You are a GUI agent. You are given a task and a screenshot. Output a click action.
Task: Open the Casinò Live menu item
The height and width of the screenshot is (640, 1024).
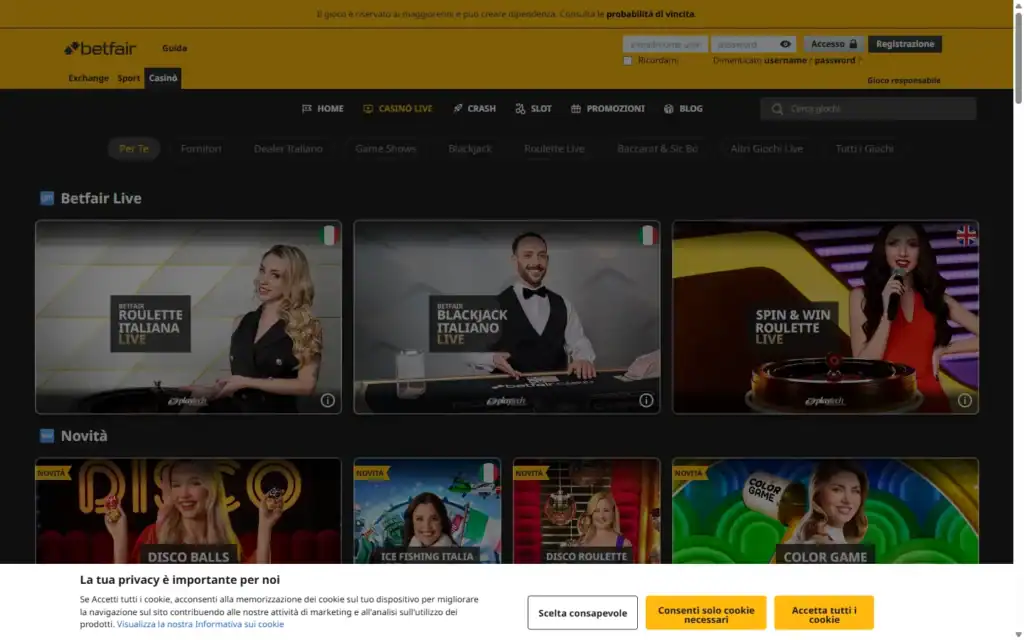tap(398, 108)
